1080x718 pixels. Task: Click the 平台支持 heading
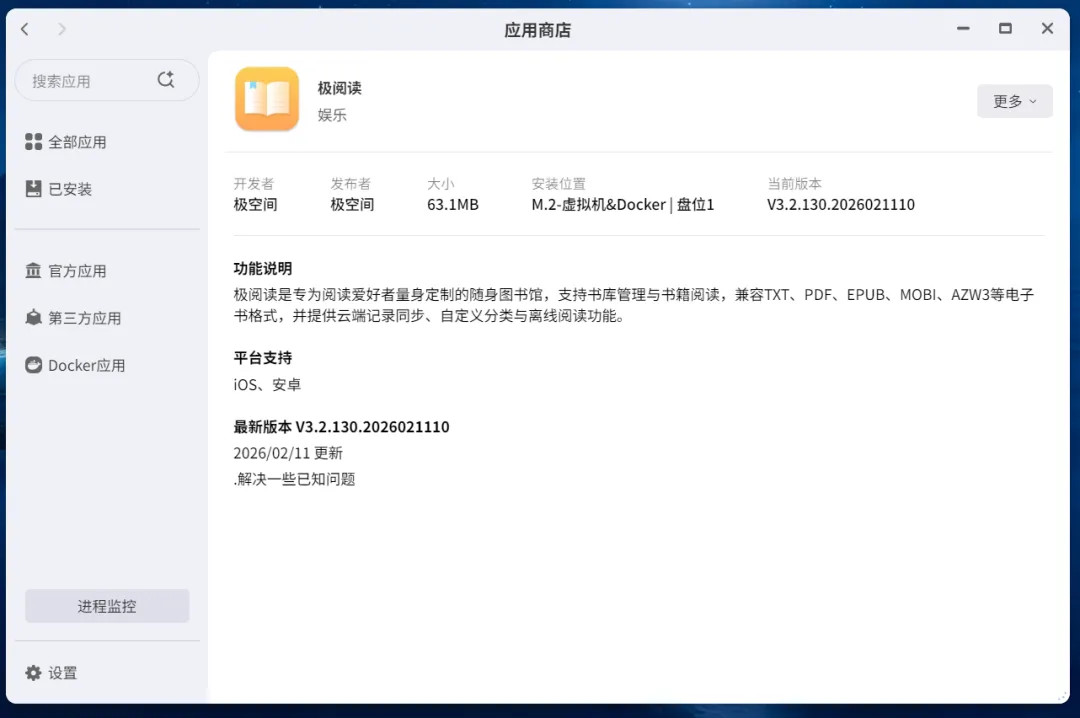(x=262, y=358)
